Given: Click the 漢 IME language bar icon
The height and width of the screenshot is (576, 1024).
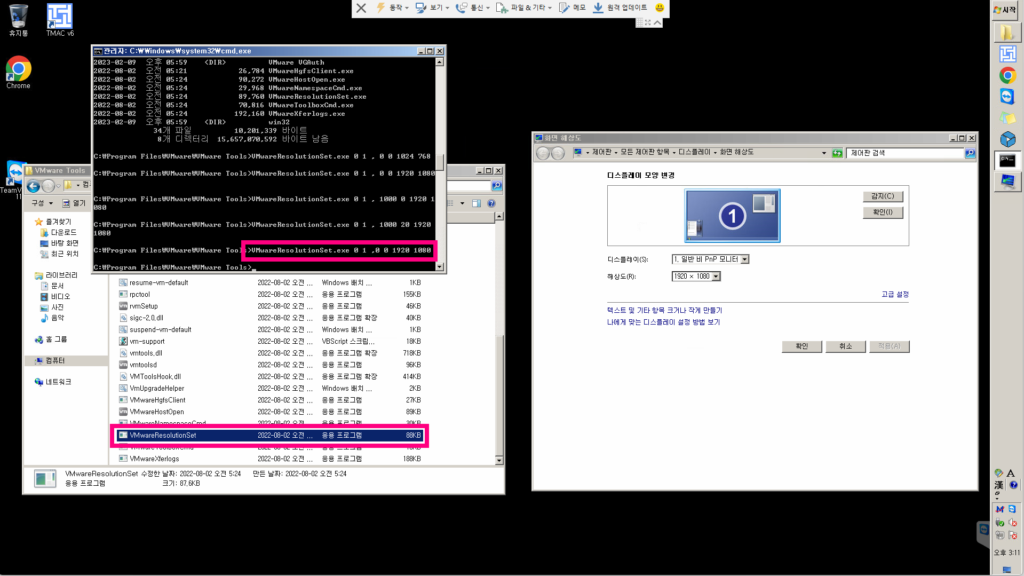Looking at the screenshot, I should [x=999, y=485].
